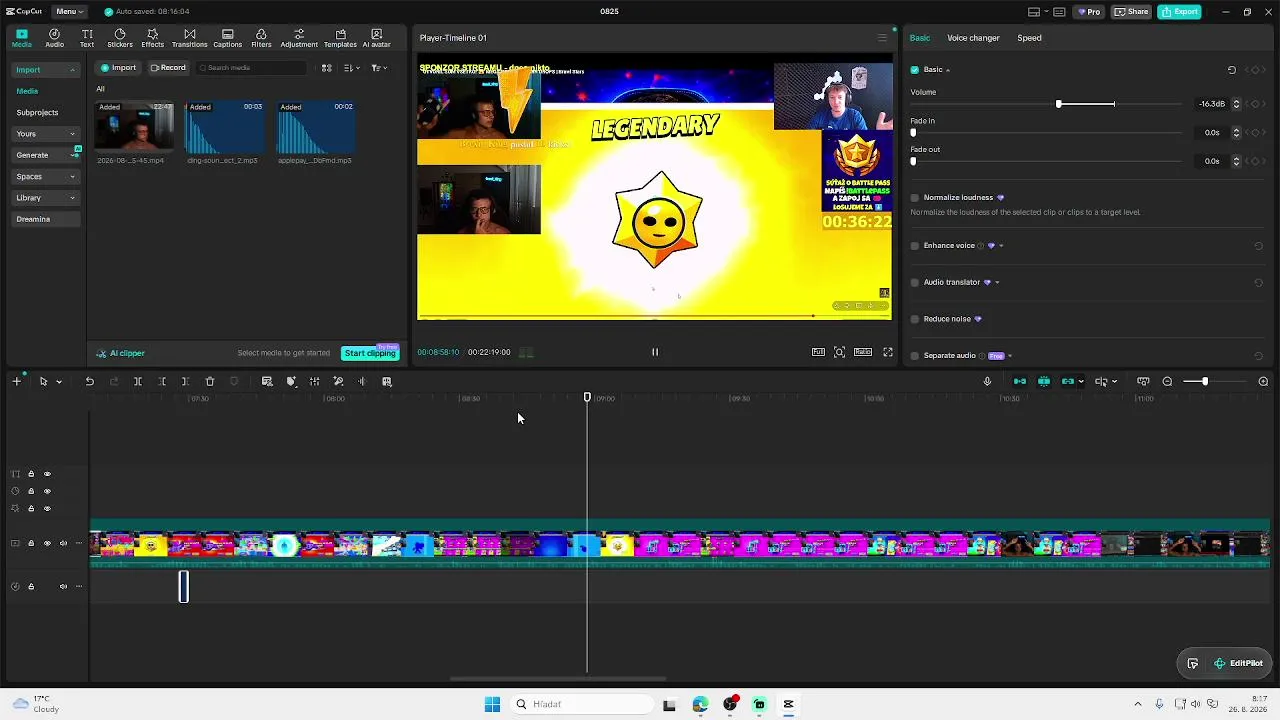This screenshot has width=1280, height=720.
Task: Click the Record button
Action: 168,68
